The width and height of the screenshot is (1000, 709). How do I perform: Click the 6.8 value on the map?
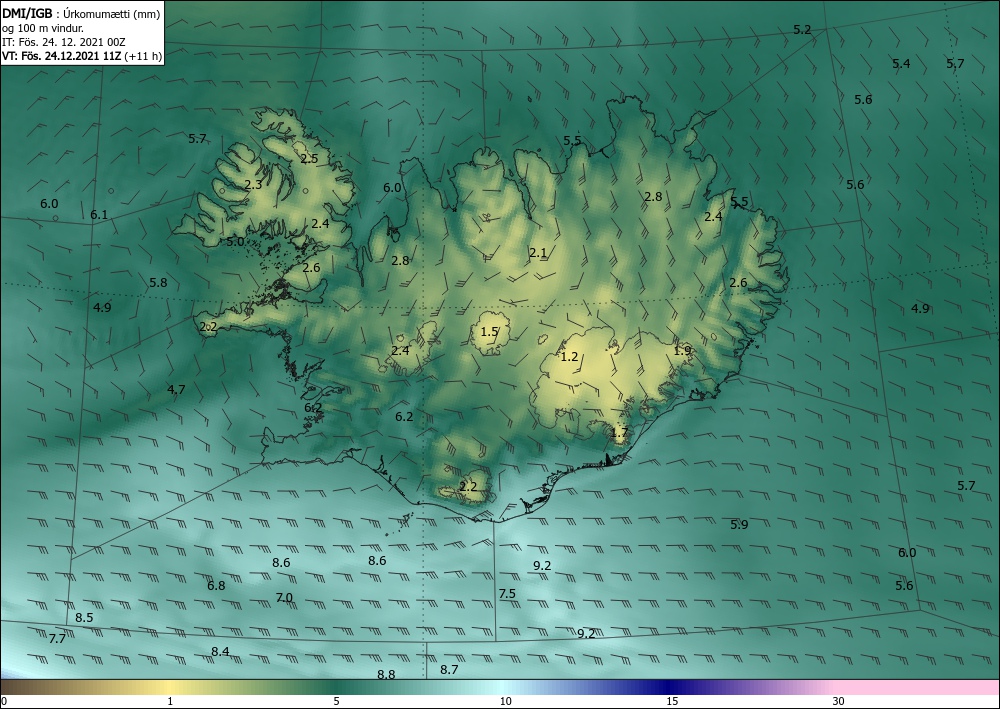click(216, 585)
